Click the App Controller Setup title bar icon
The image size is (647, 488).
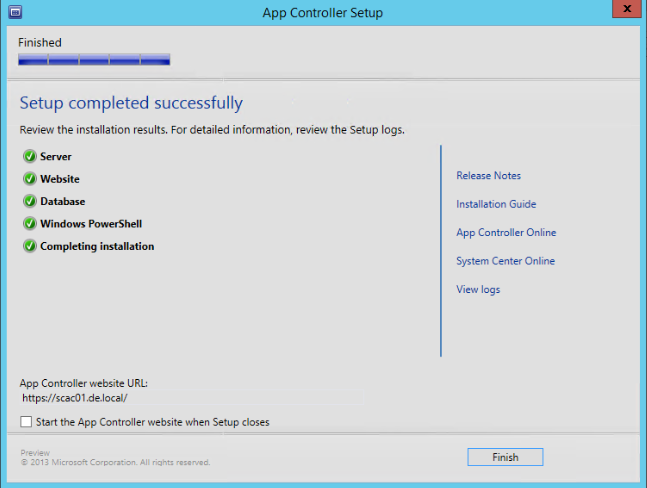coord(14,13)
